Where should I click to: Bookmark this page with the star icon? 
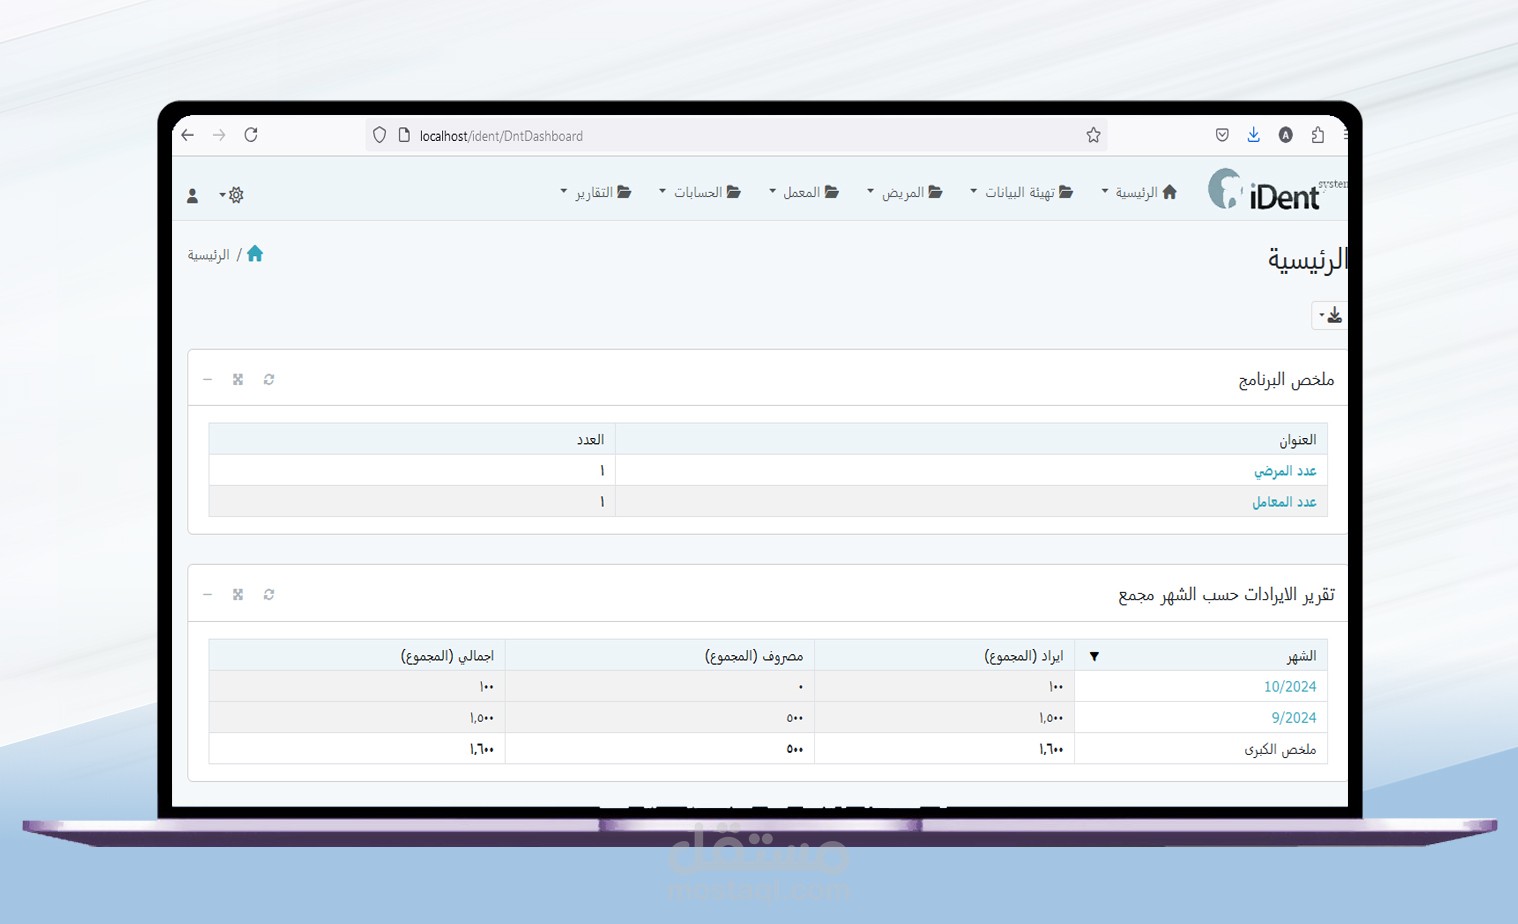pyautogui.click(x=1093, y=135)
